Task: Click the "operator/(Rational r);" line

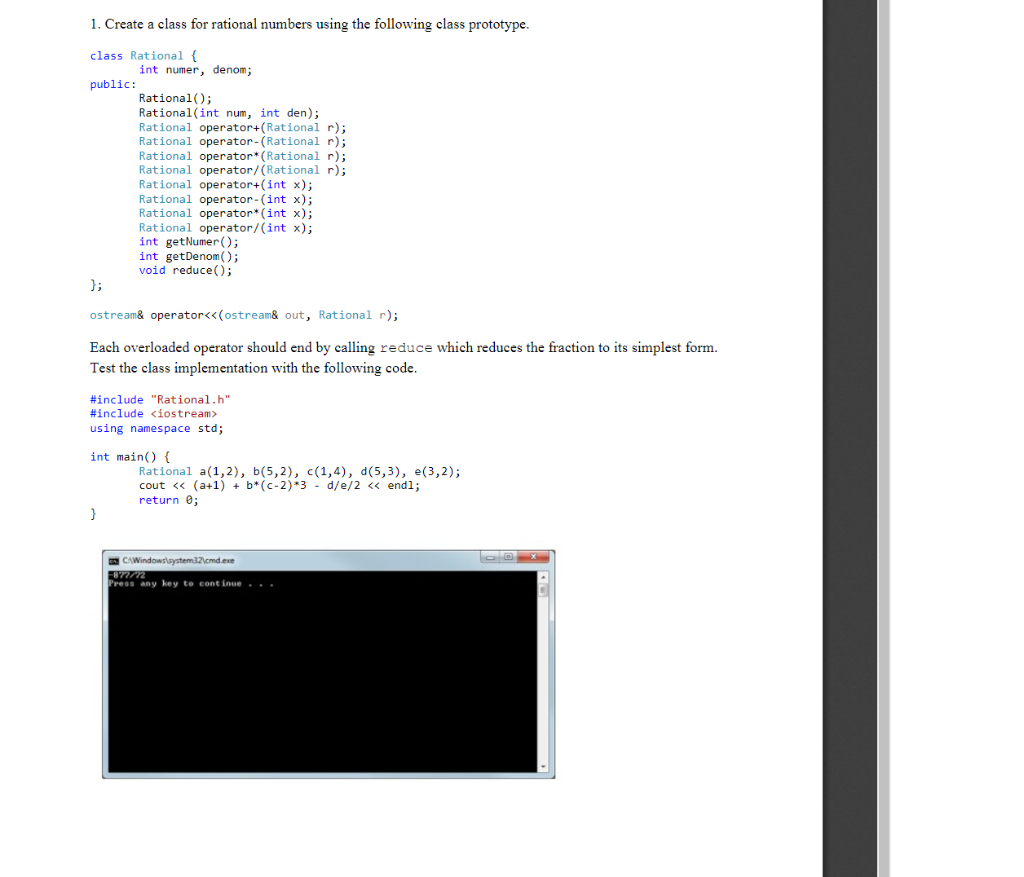Action: 242,170
